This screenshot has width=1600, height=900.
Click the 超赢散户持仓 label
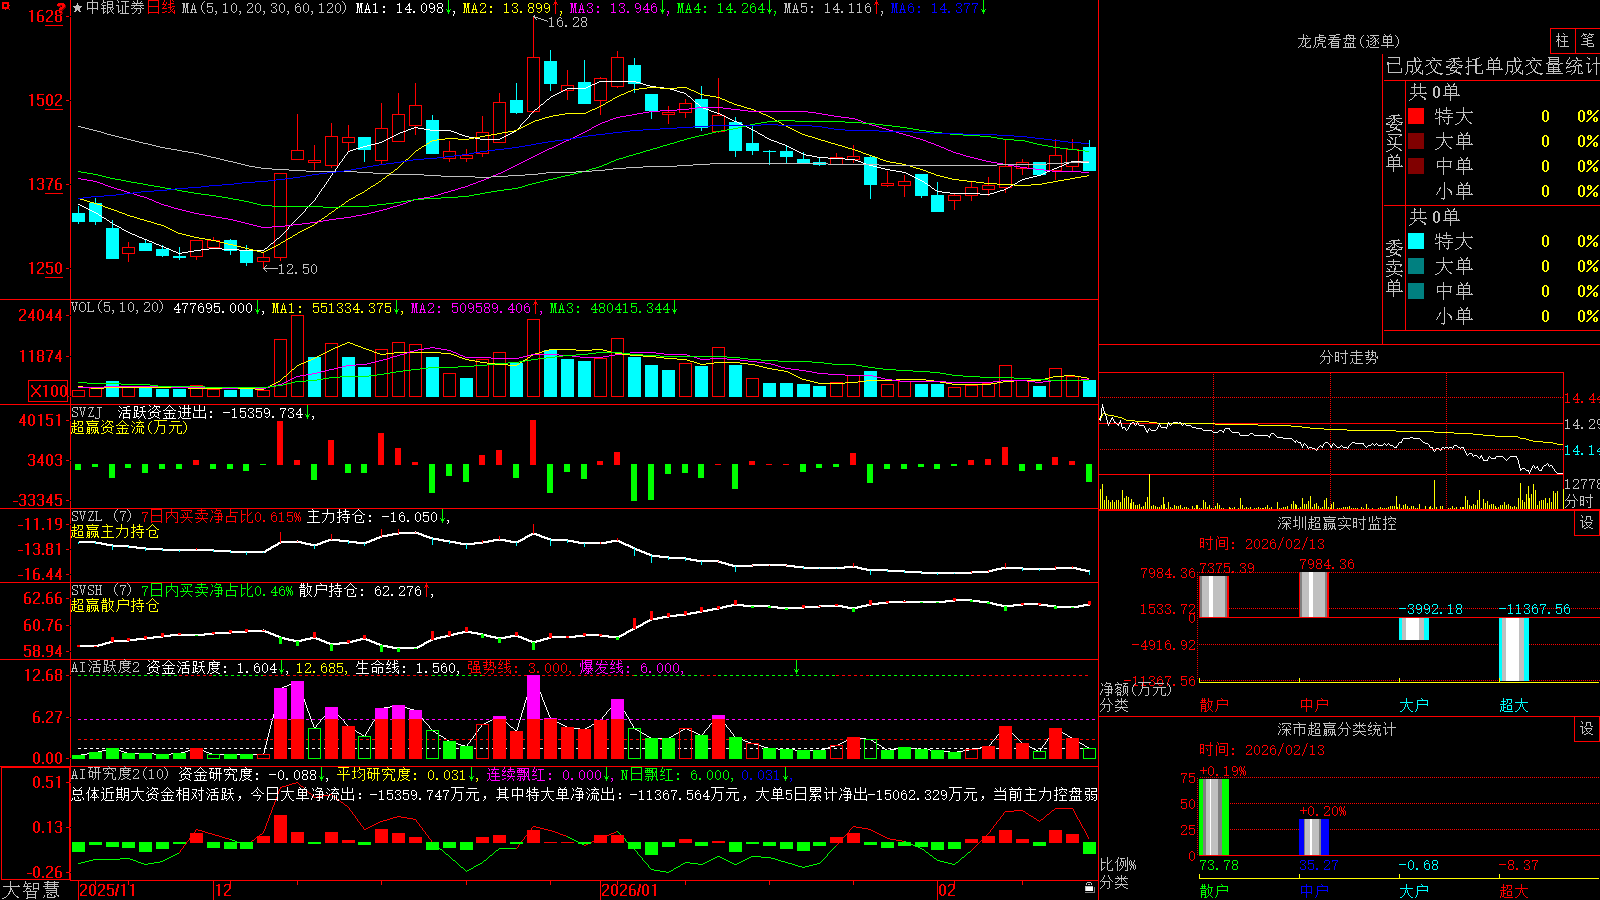115,605
